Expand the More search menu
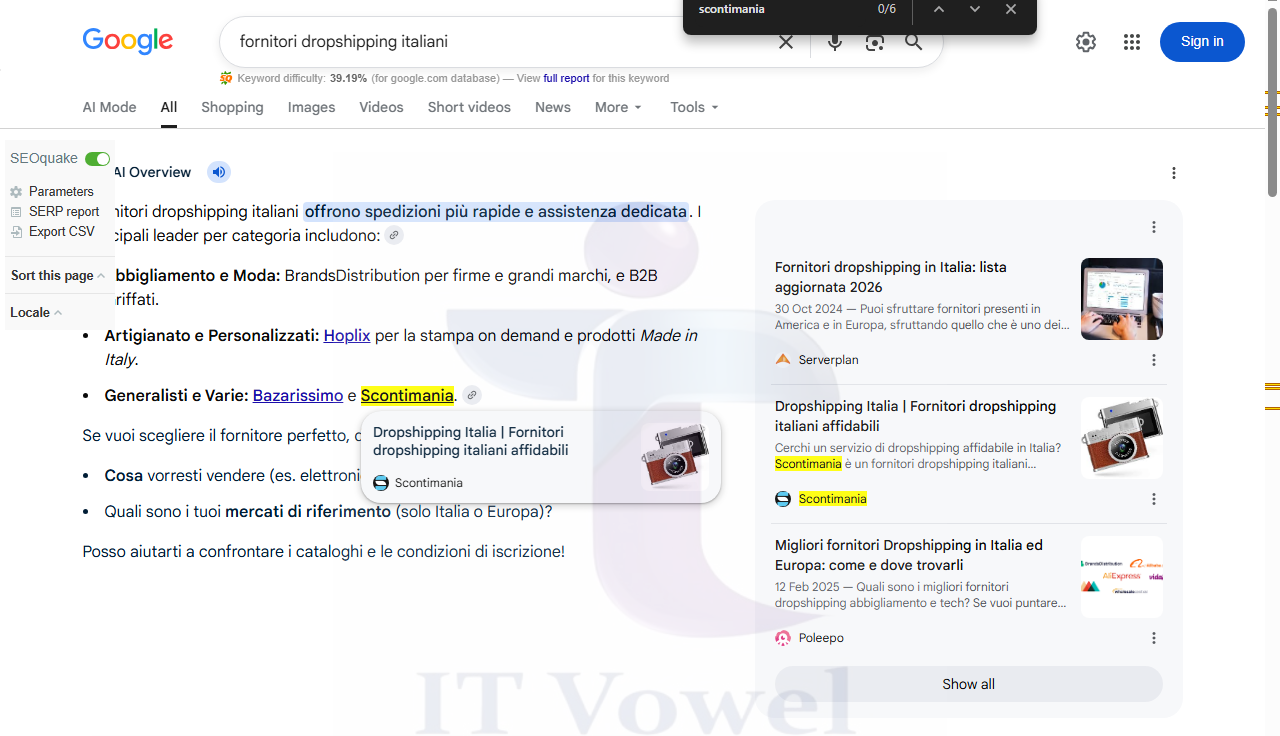The height and width of the screenshot is (736, 1280). pyautogui.click(x=618, y=107)
